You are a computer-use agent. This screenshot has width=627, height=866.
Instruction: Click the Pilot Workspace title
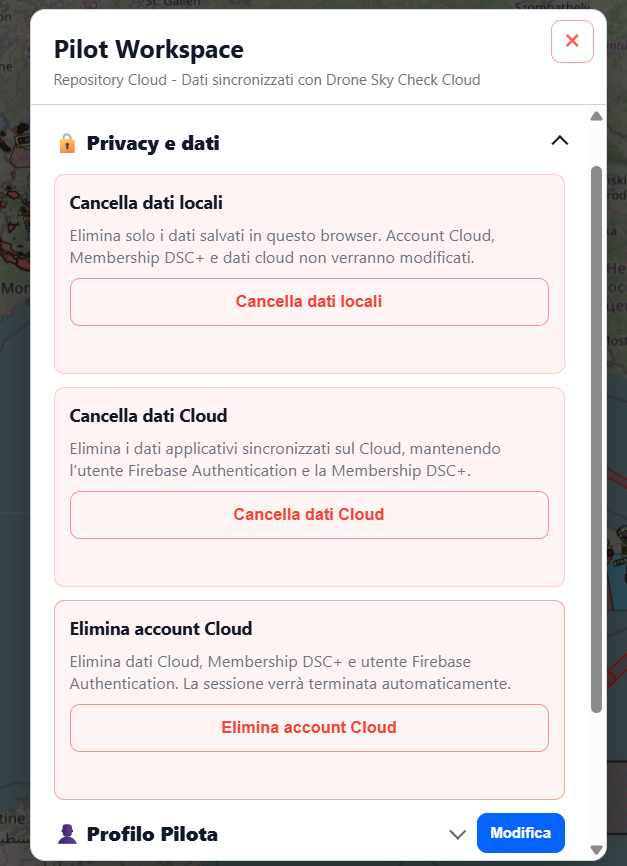click(149, 49)
